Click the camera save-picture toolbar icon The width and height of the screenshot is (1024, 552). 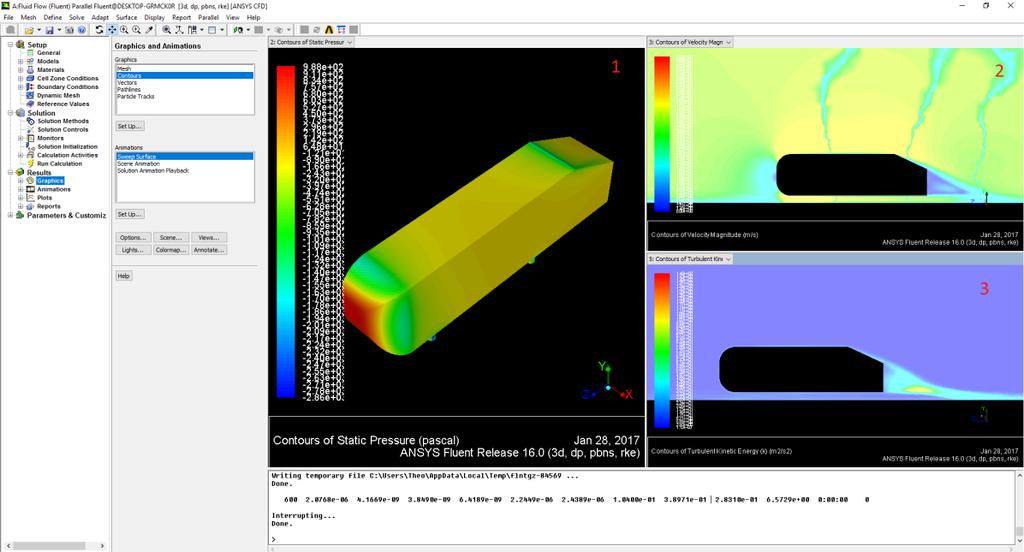pyautogui.click(x=69, y=30)
